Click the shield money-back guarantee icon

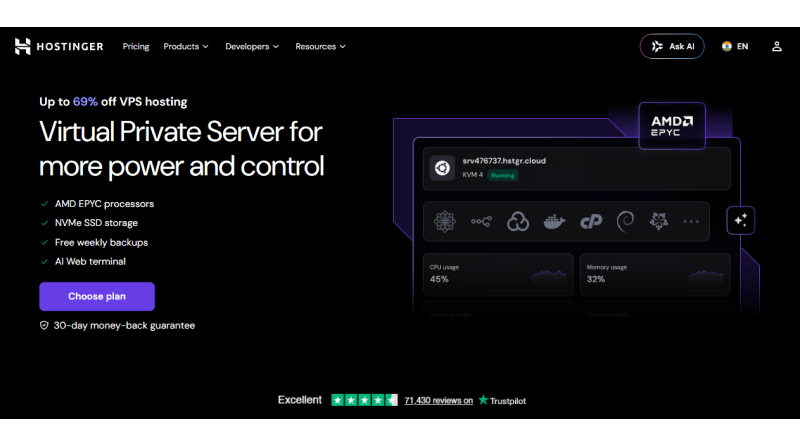coord(44,326)
